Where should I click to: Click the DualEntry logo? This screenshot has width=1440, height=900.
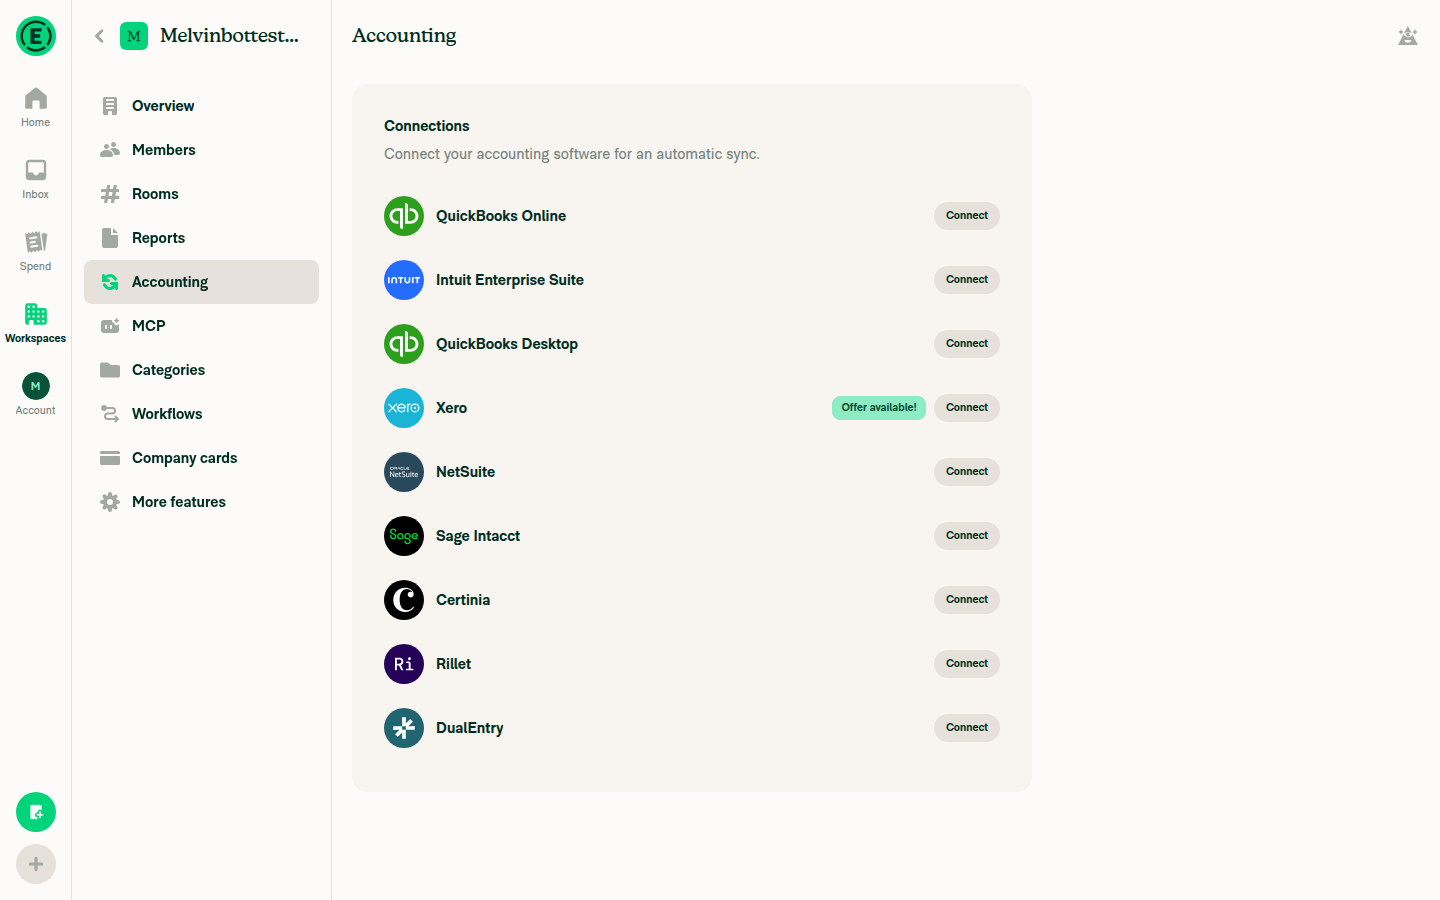404,728
